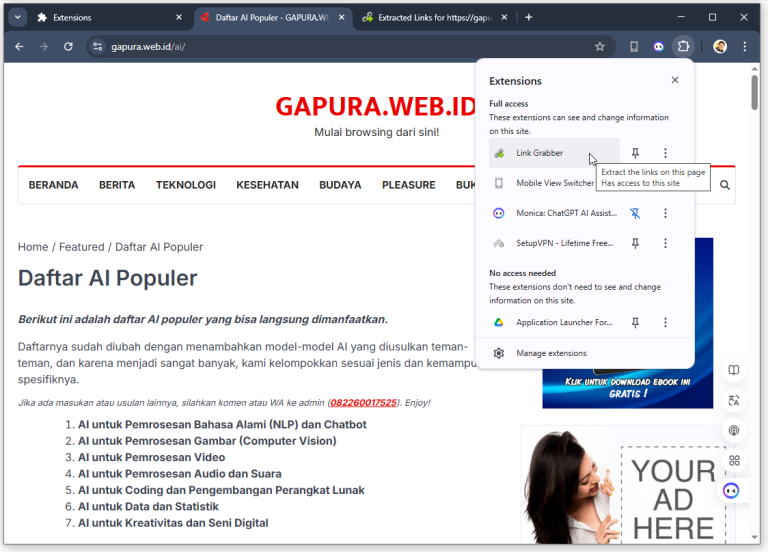Screen dimensions: 768x552
Task: Click the browser back arrow
Action: tap(19, 47)
